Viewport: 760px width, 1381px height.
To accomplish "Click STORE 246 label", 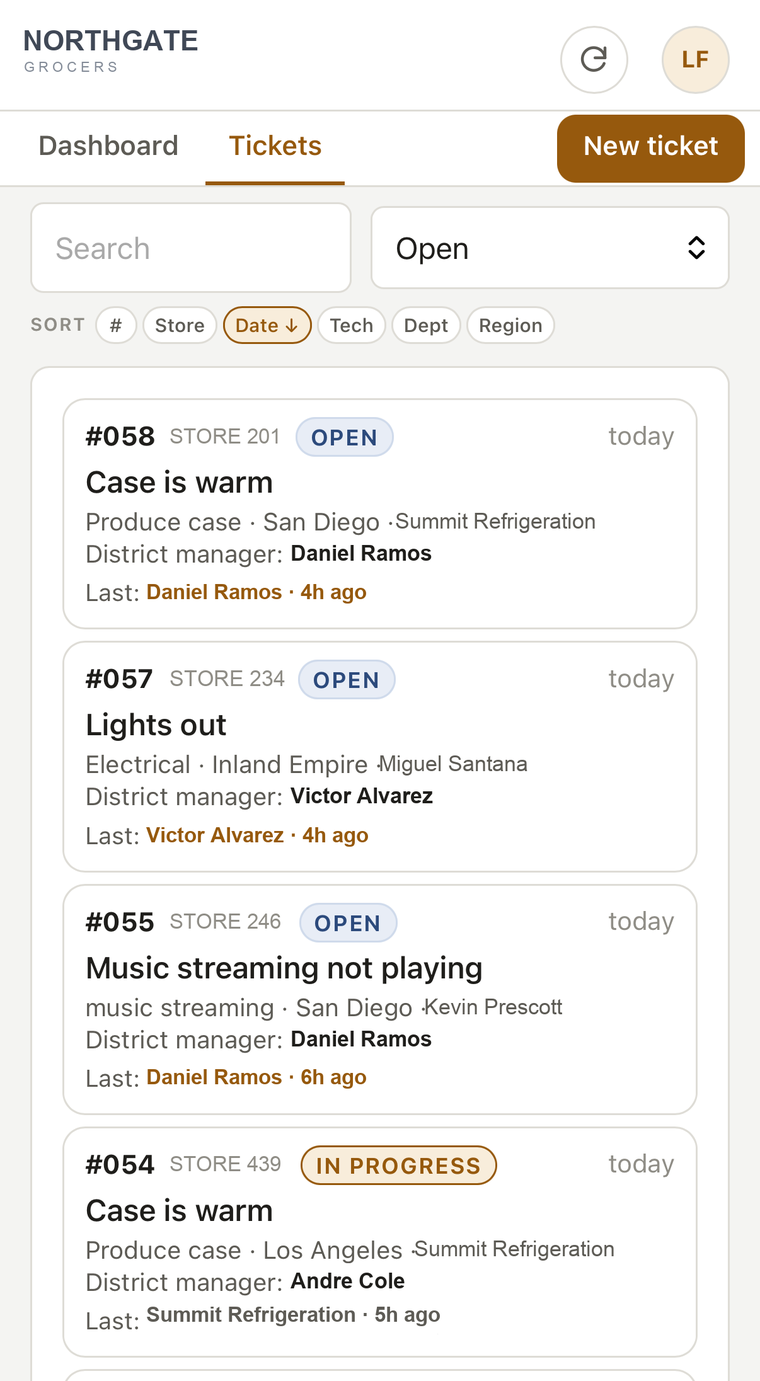I will tap(225, 921).
